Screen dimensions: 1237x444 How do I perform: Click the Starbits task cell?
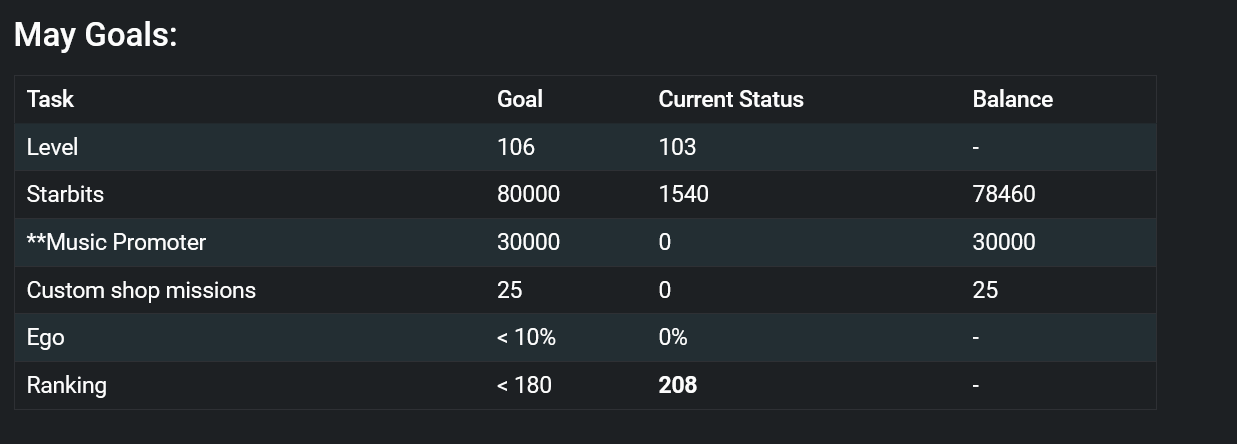(x=65, y=194)
